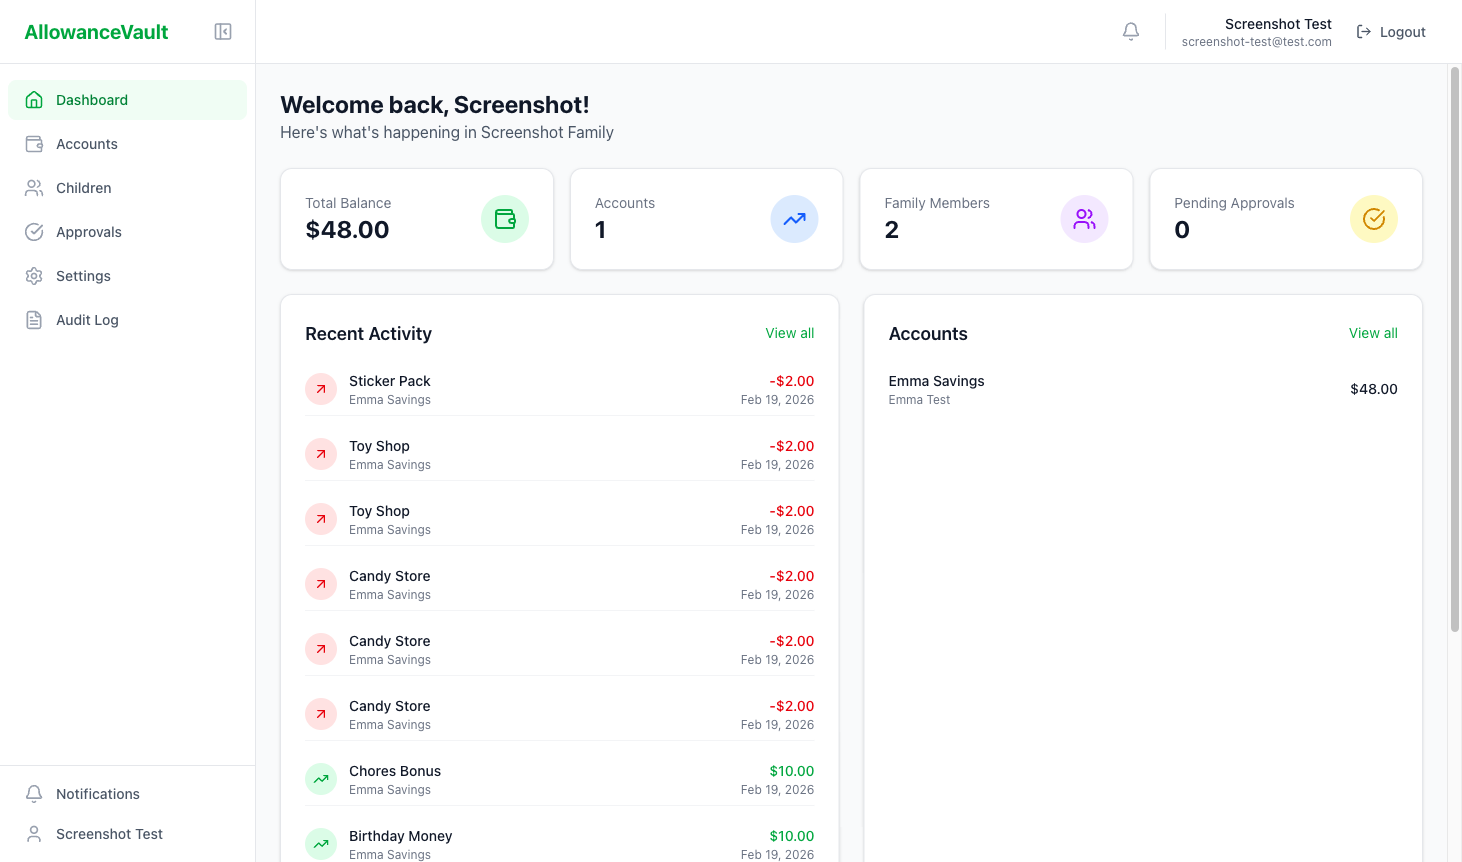
Task: Click View all in the Accounts panel
Action: point(1373,333)
